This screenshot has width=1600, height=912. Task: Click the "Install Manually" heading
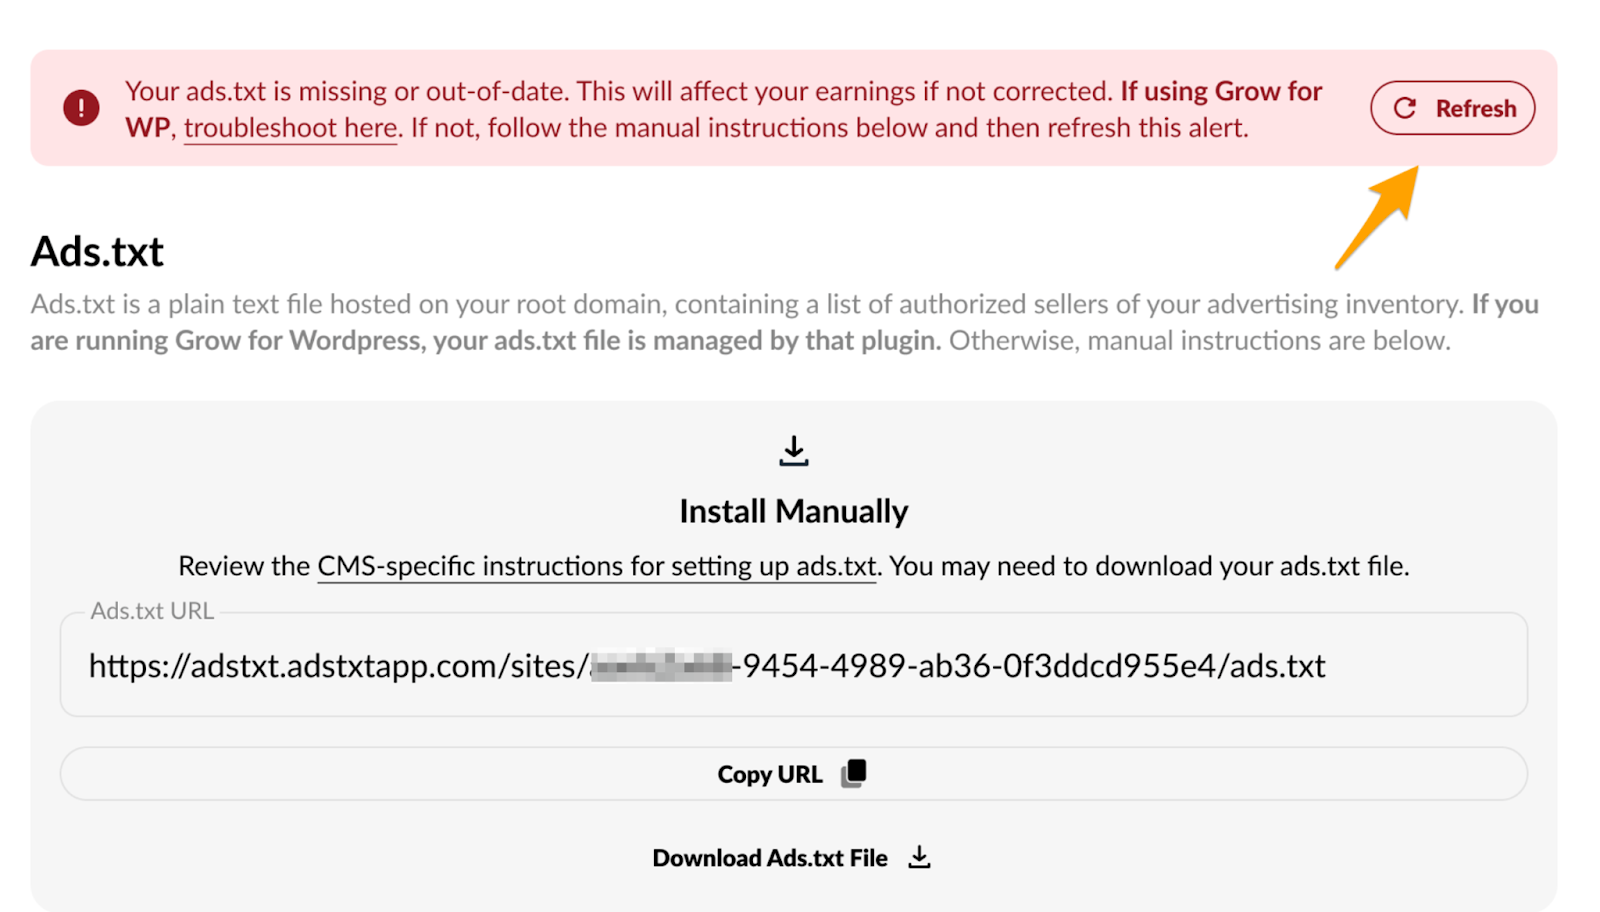pos(793,511)
